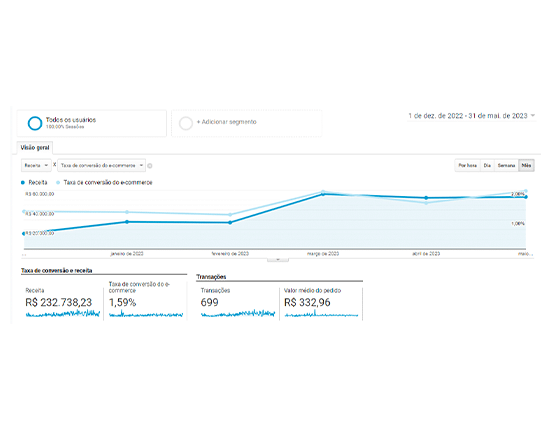Open the date range 1 de dez. de 2022 - 31 de mai. de 2023

tap(468, 116)
